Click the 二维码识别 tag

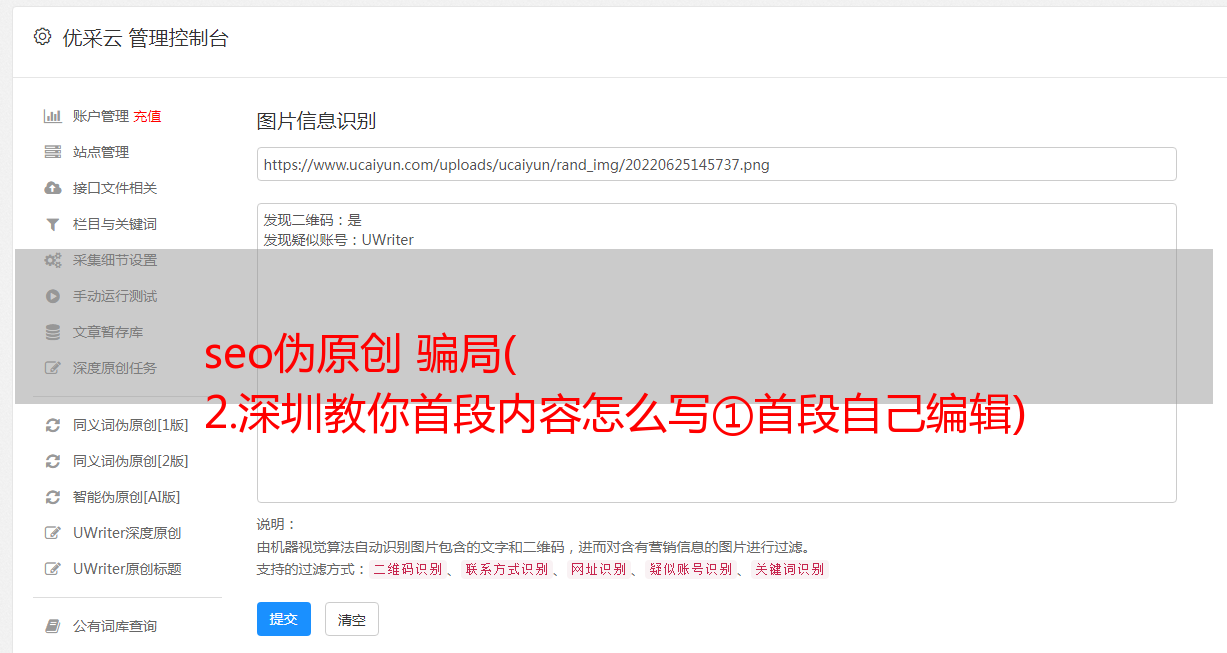(408, 569)
